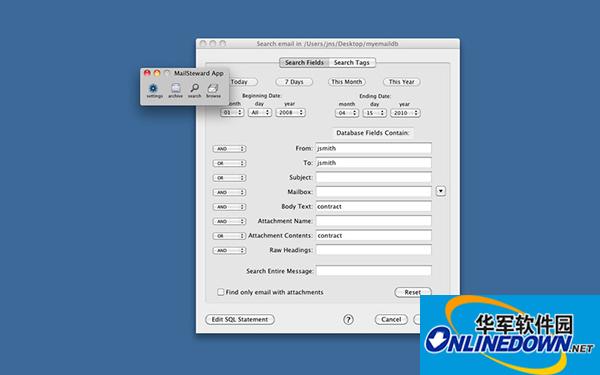600x375 pixels.
Task: Click the To input field
Action: 373,163
